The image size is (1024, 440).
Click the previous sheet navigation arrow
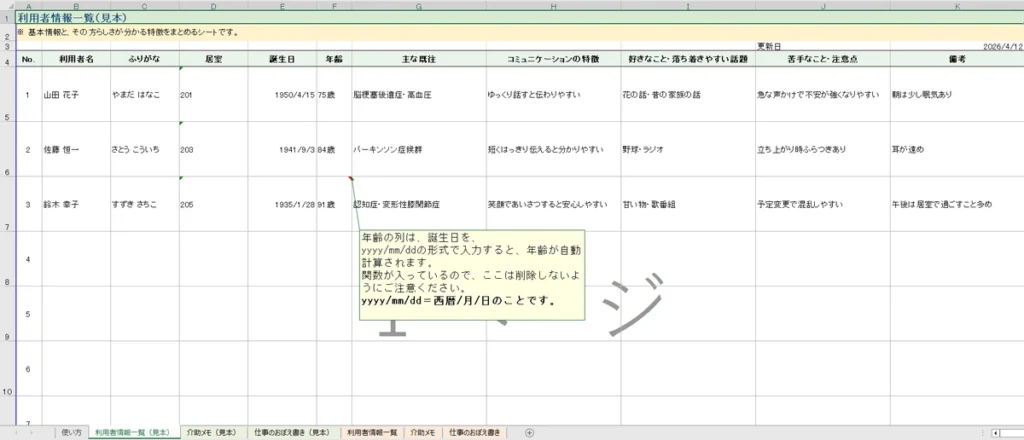click(x=17, y=432)
